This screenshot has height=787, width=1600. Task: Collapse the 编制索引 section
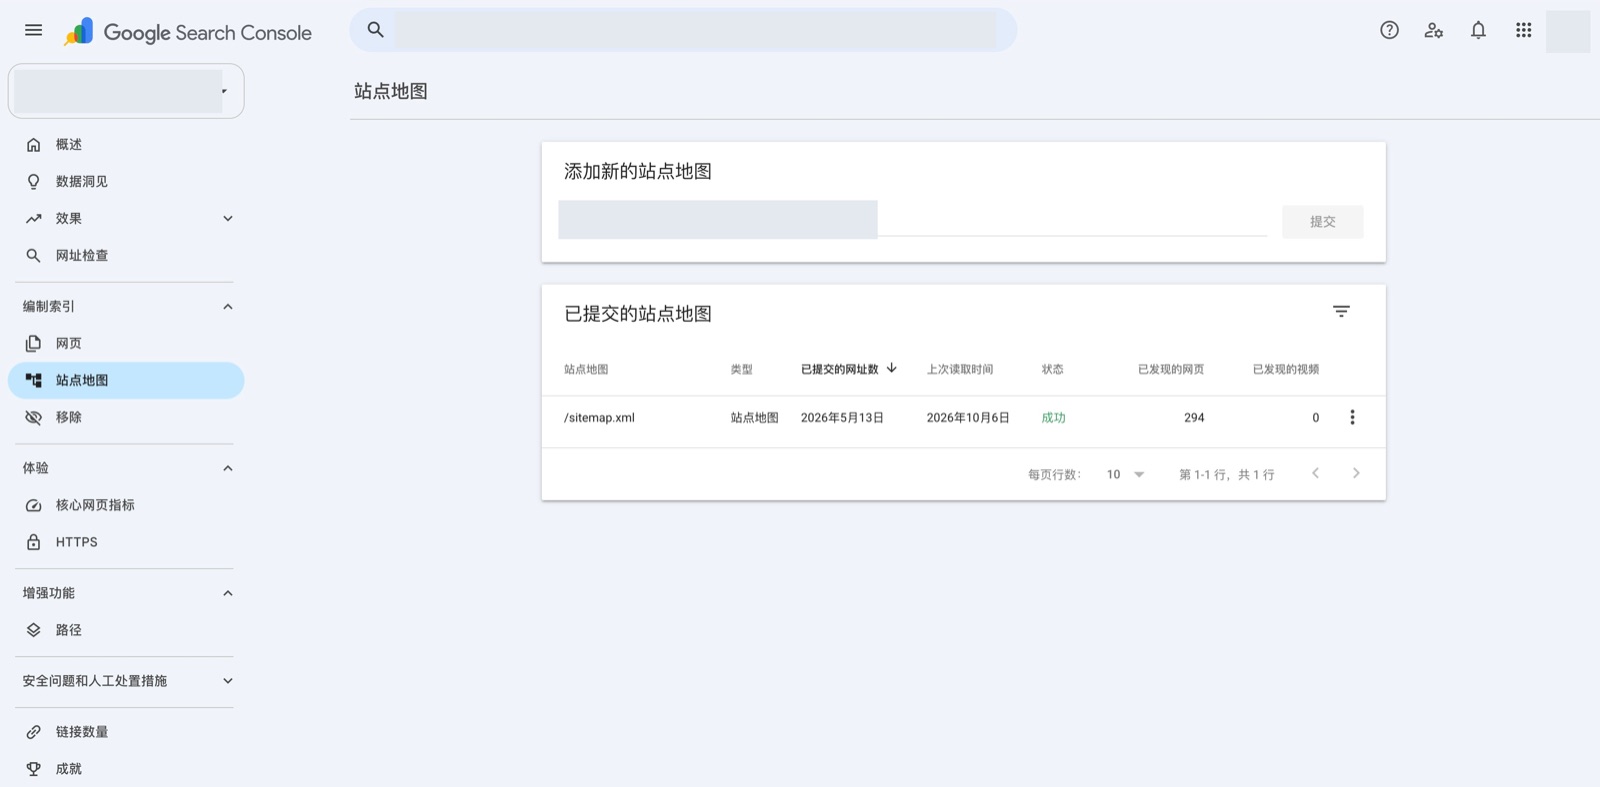coord(228,306)
